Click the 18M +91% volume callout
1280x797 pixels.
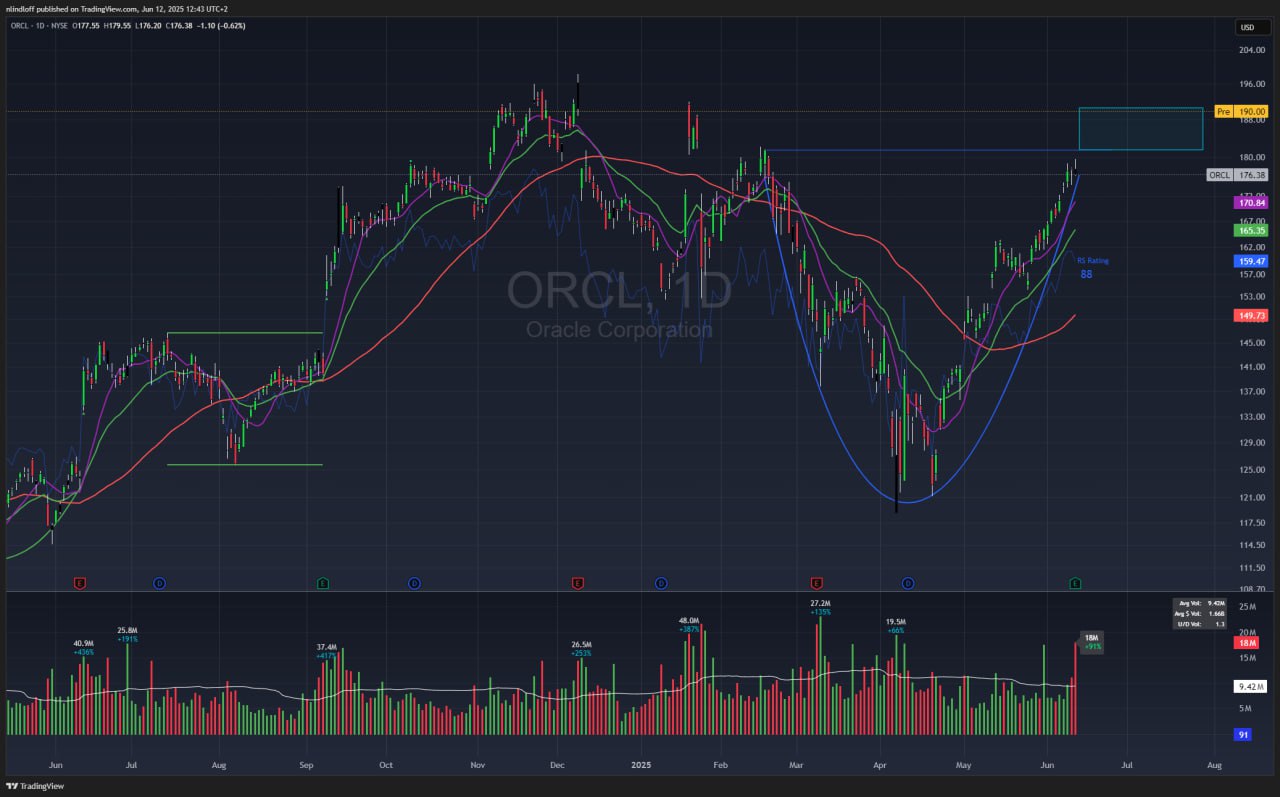coord(1092,642)
